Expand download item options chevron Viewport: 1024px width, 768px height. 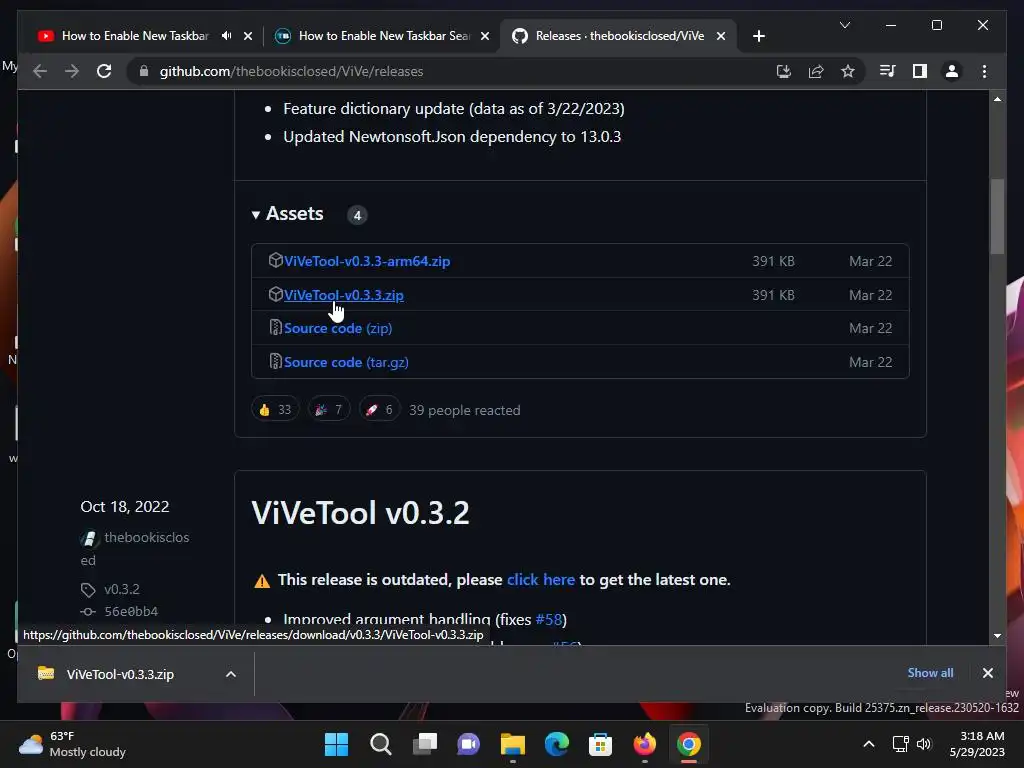[231, 674]
